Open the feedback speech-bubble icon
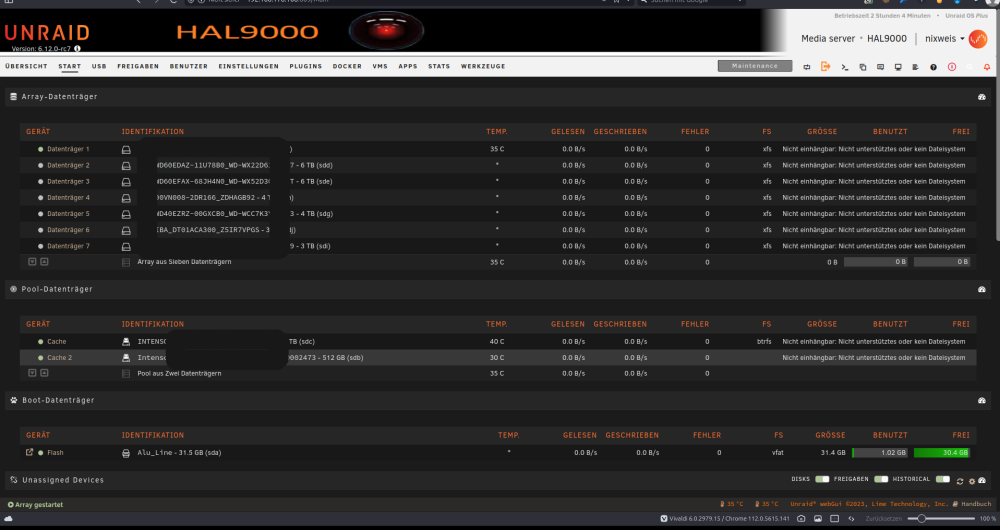This screenshot has width=1000, height=530. (881, 67)
